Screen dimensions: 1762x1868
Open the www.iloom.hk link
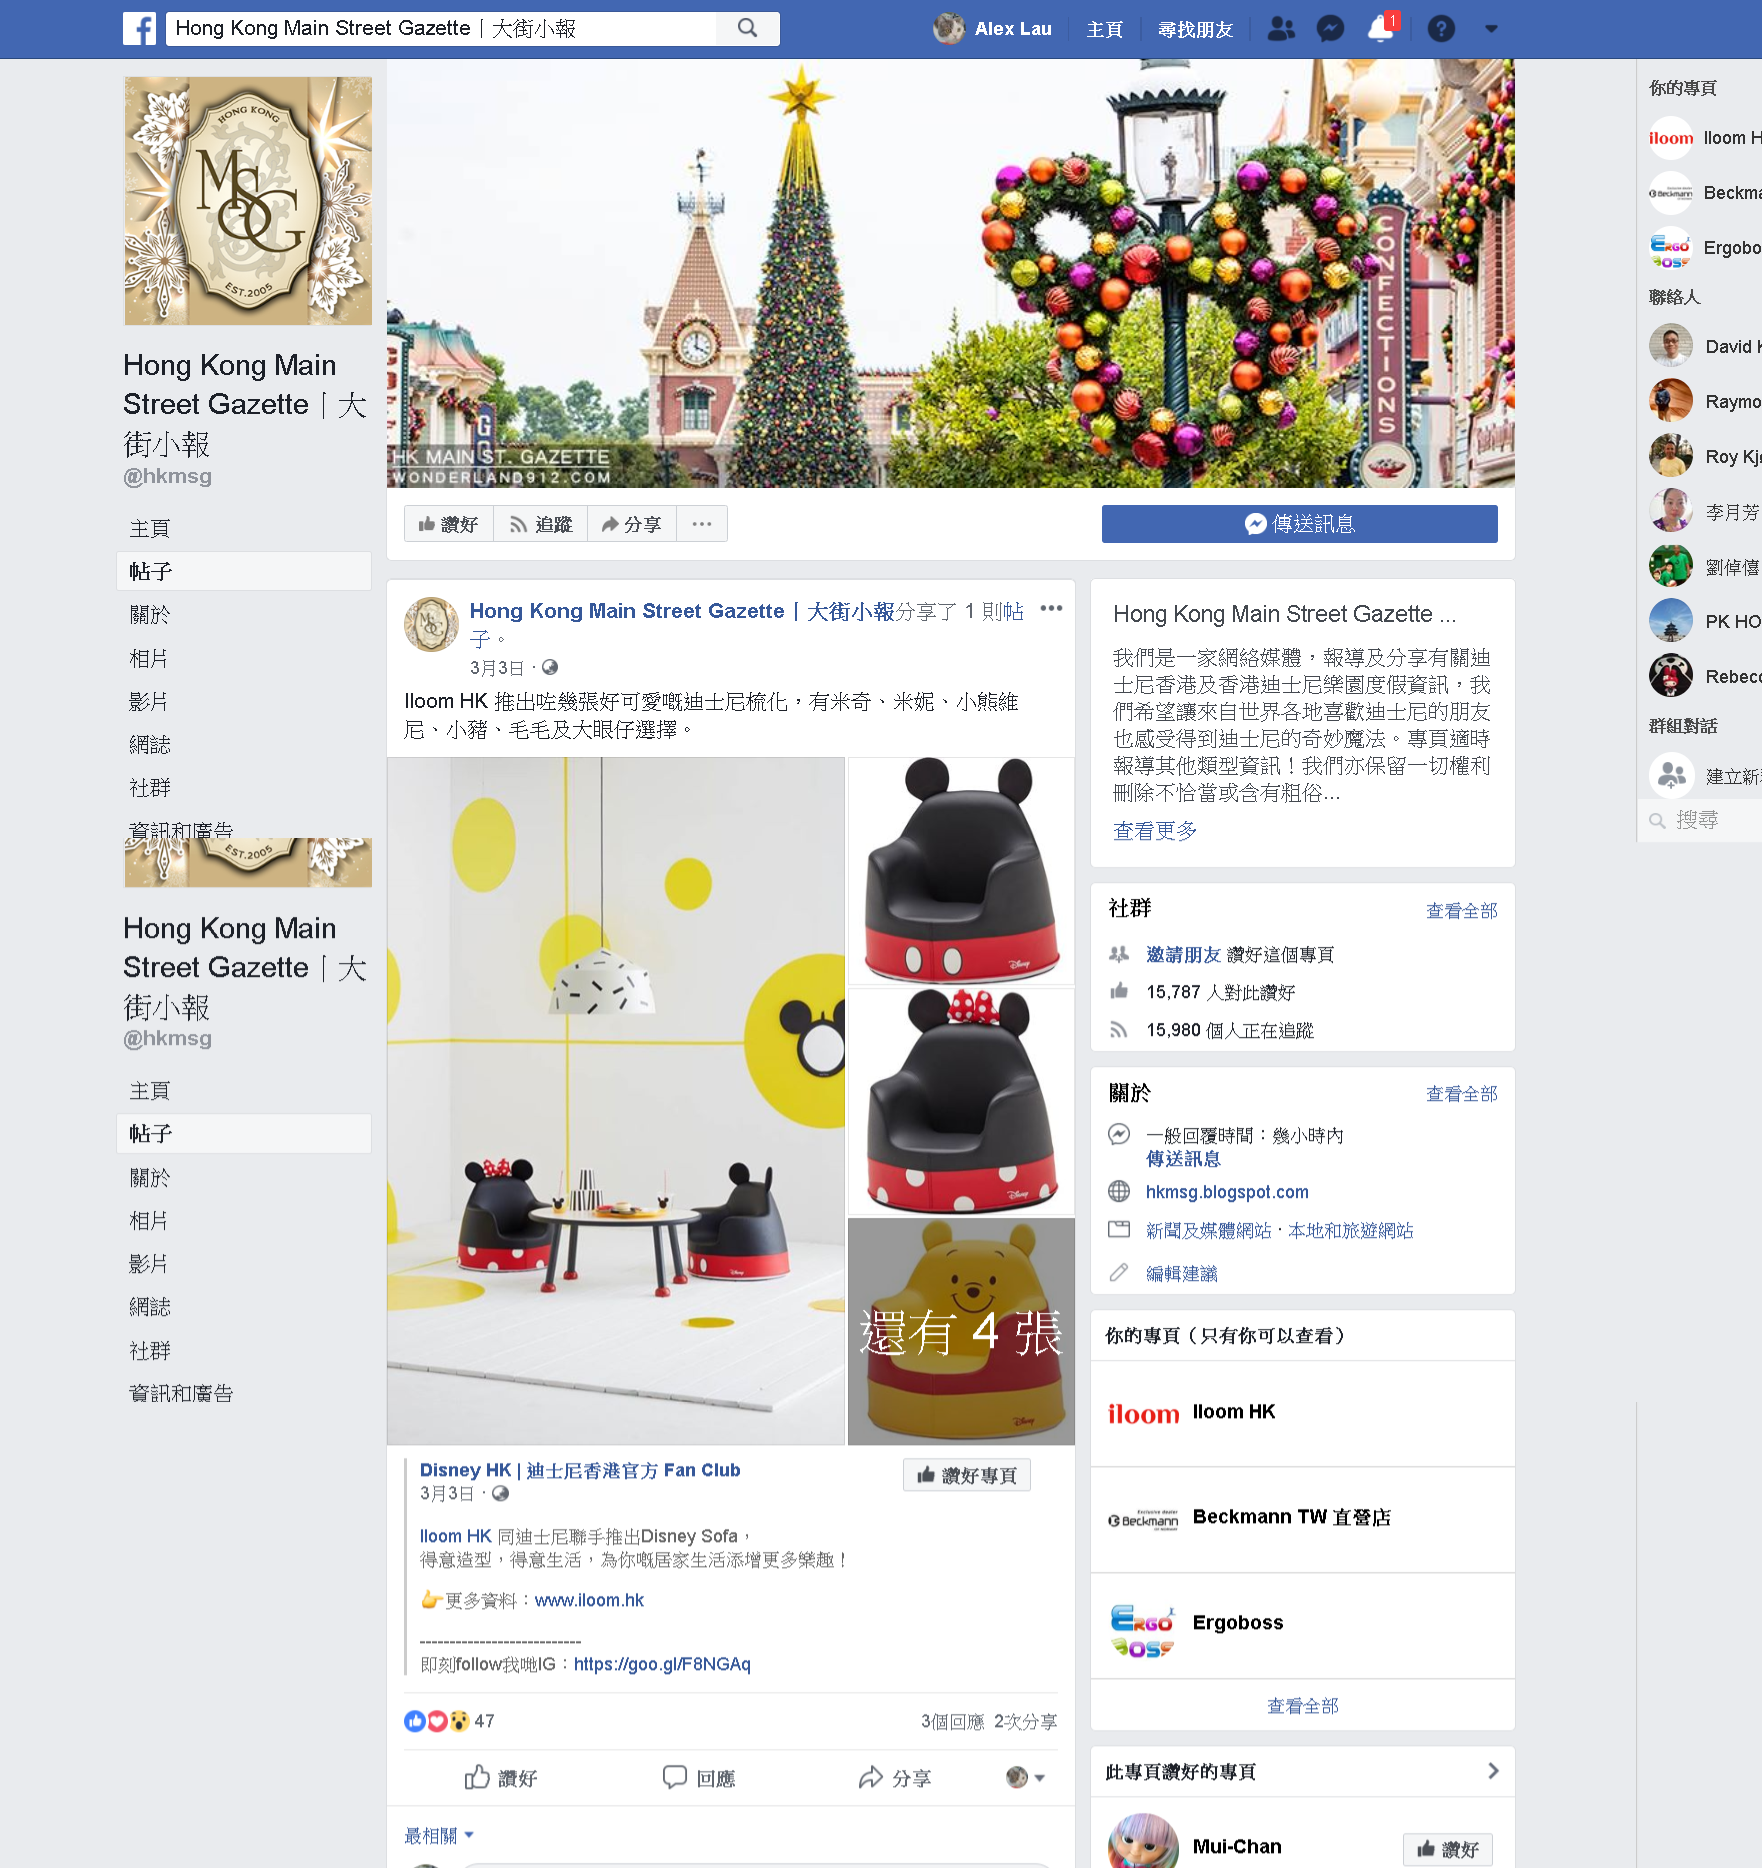pos(589,1600)
